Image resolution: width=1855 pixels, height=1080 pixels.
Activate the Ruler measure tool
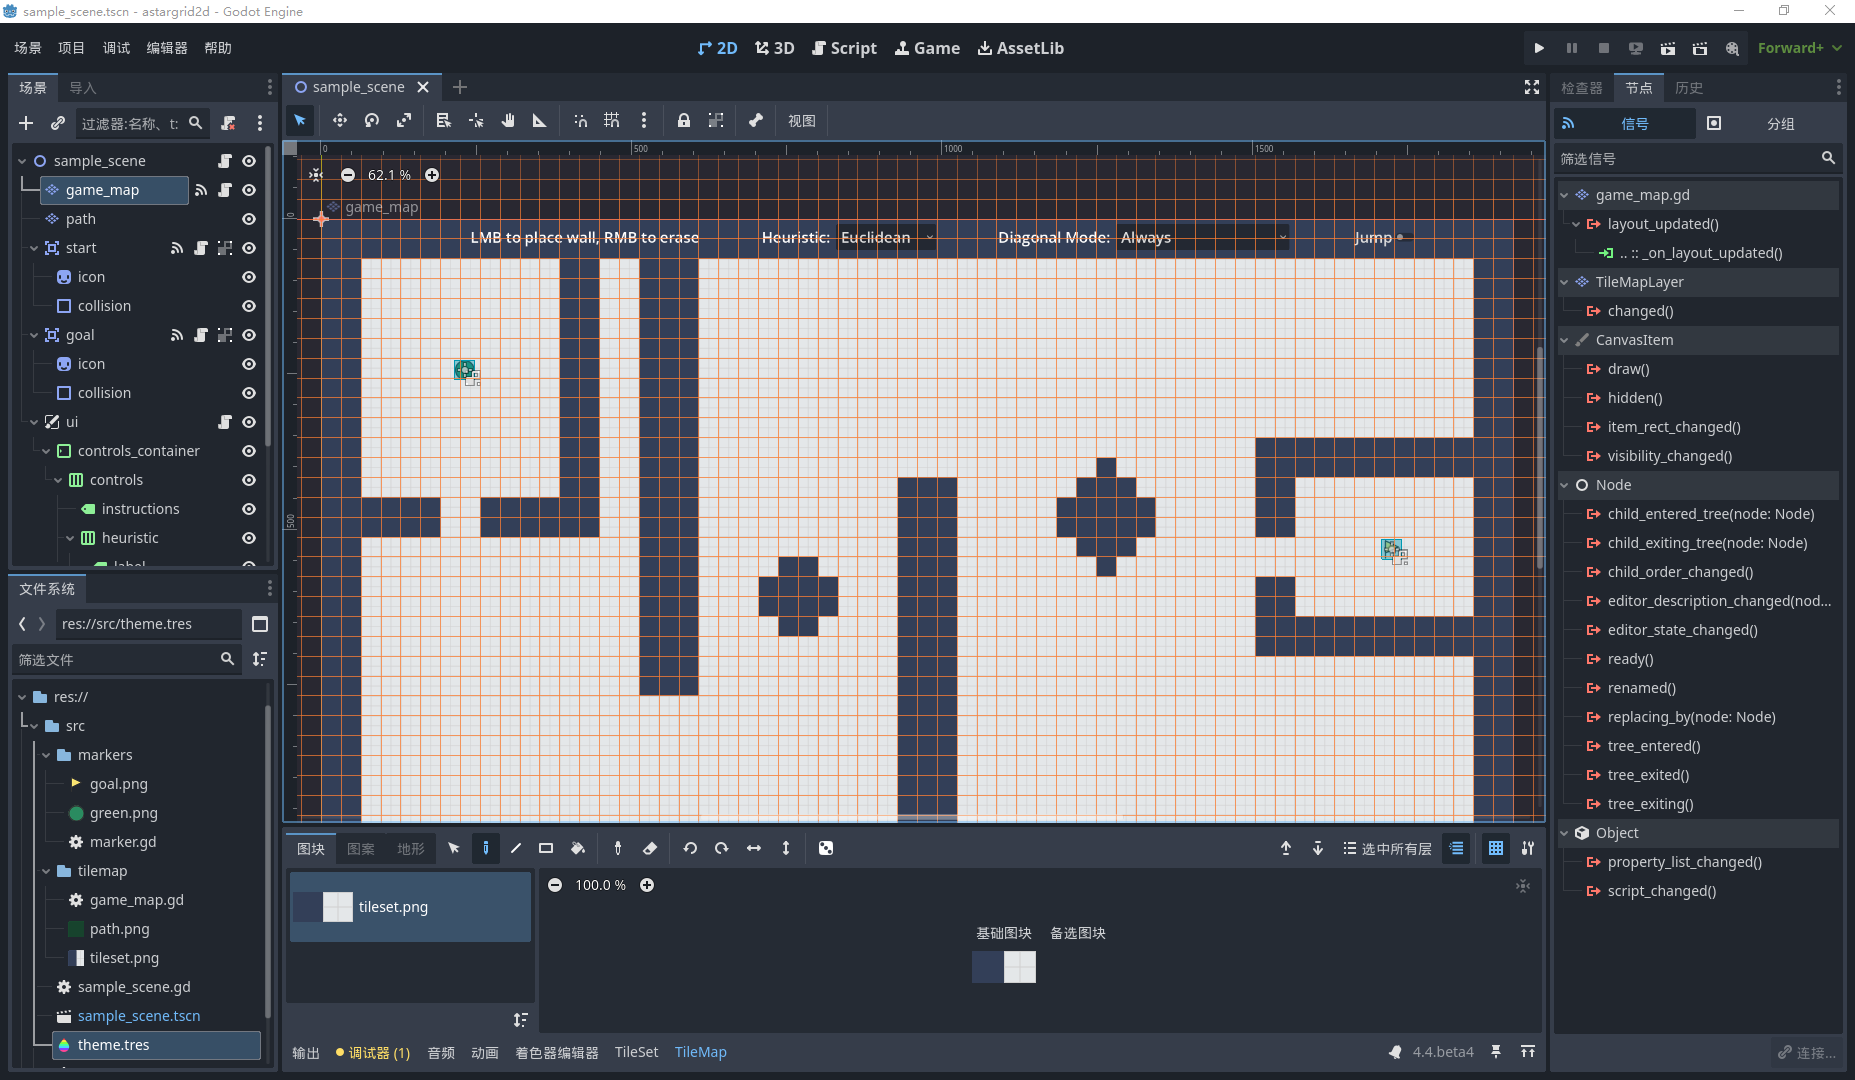coord(540,120)
